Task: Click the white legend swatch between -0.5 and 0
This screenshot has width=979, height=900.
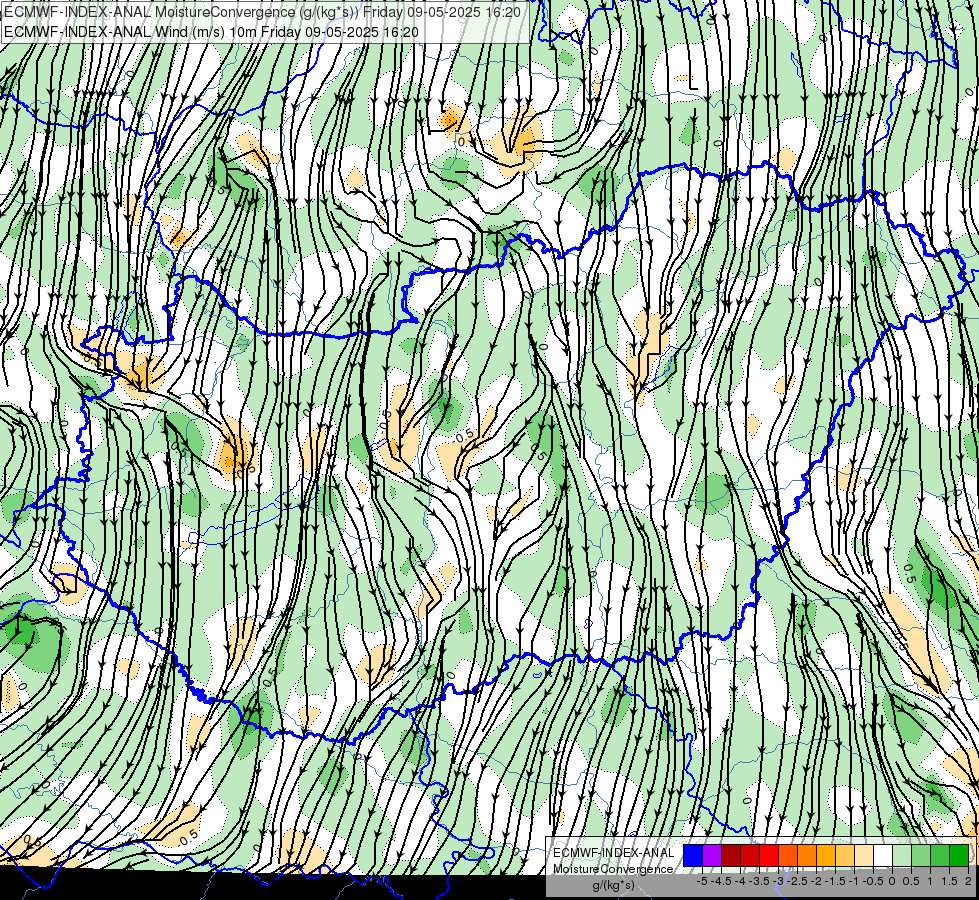Action: coord(883,856)
